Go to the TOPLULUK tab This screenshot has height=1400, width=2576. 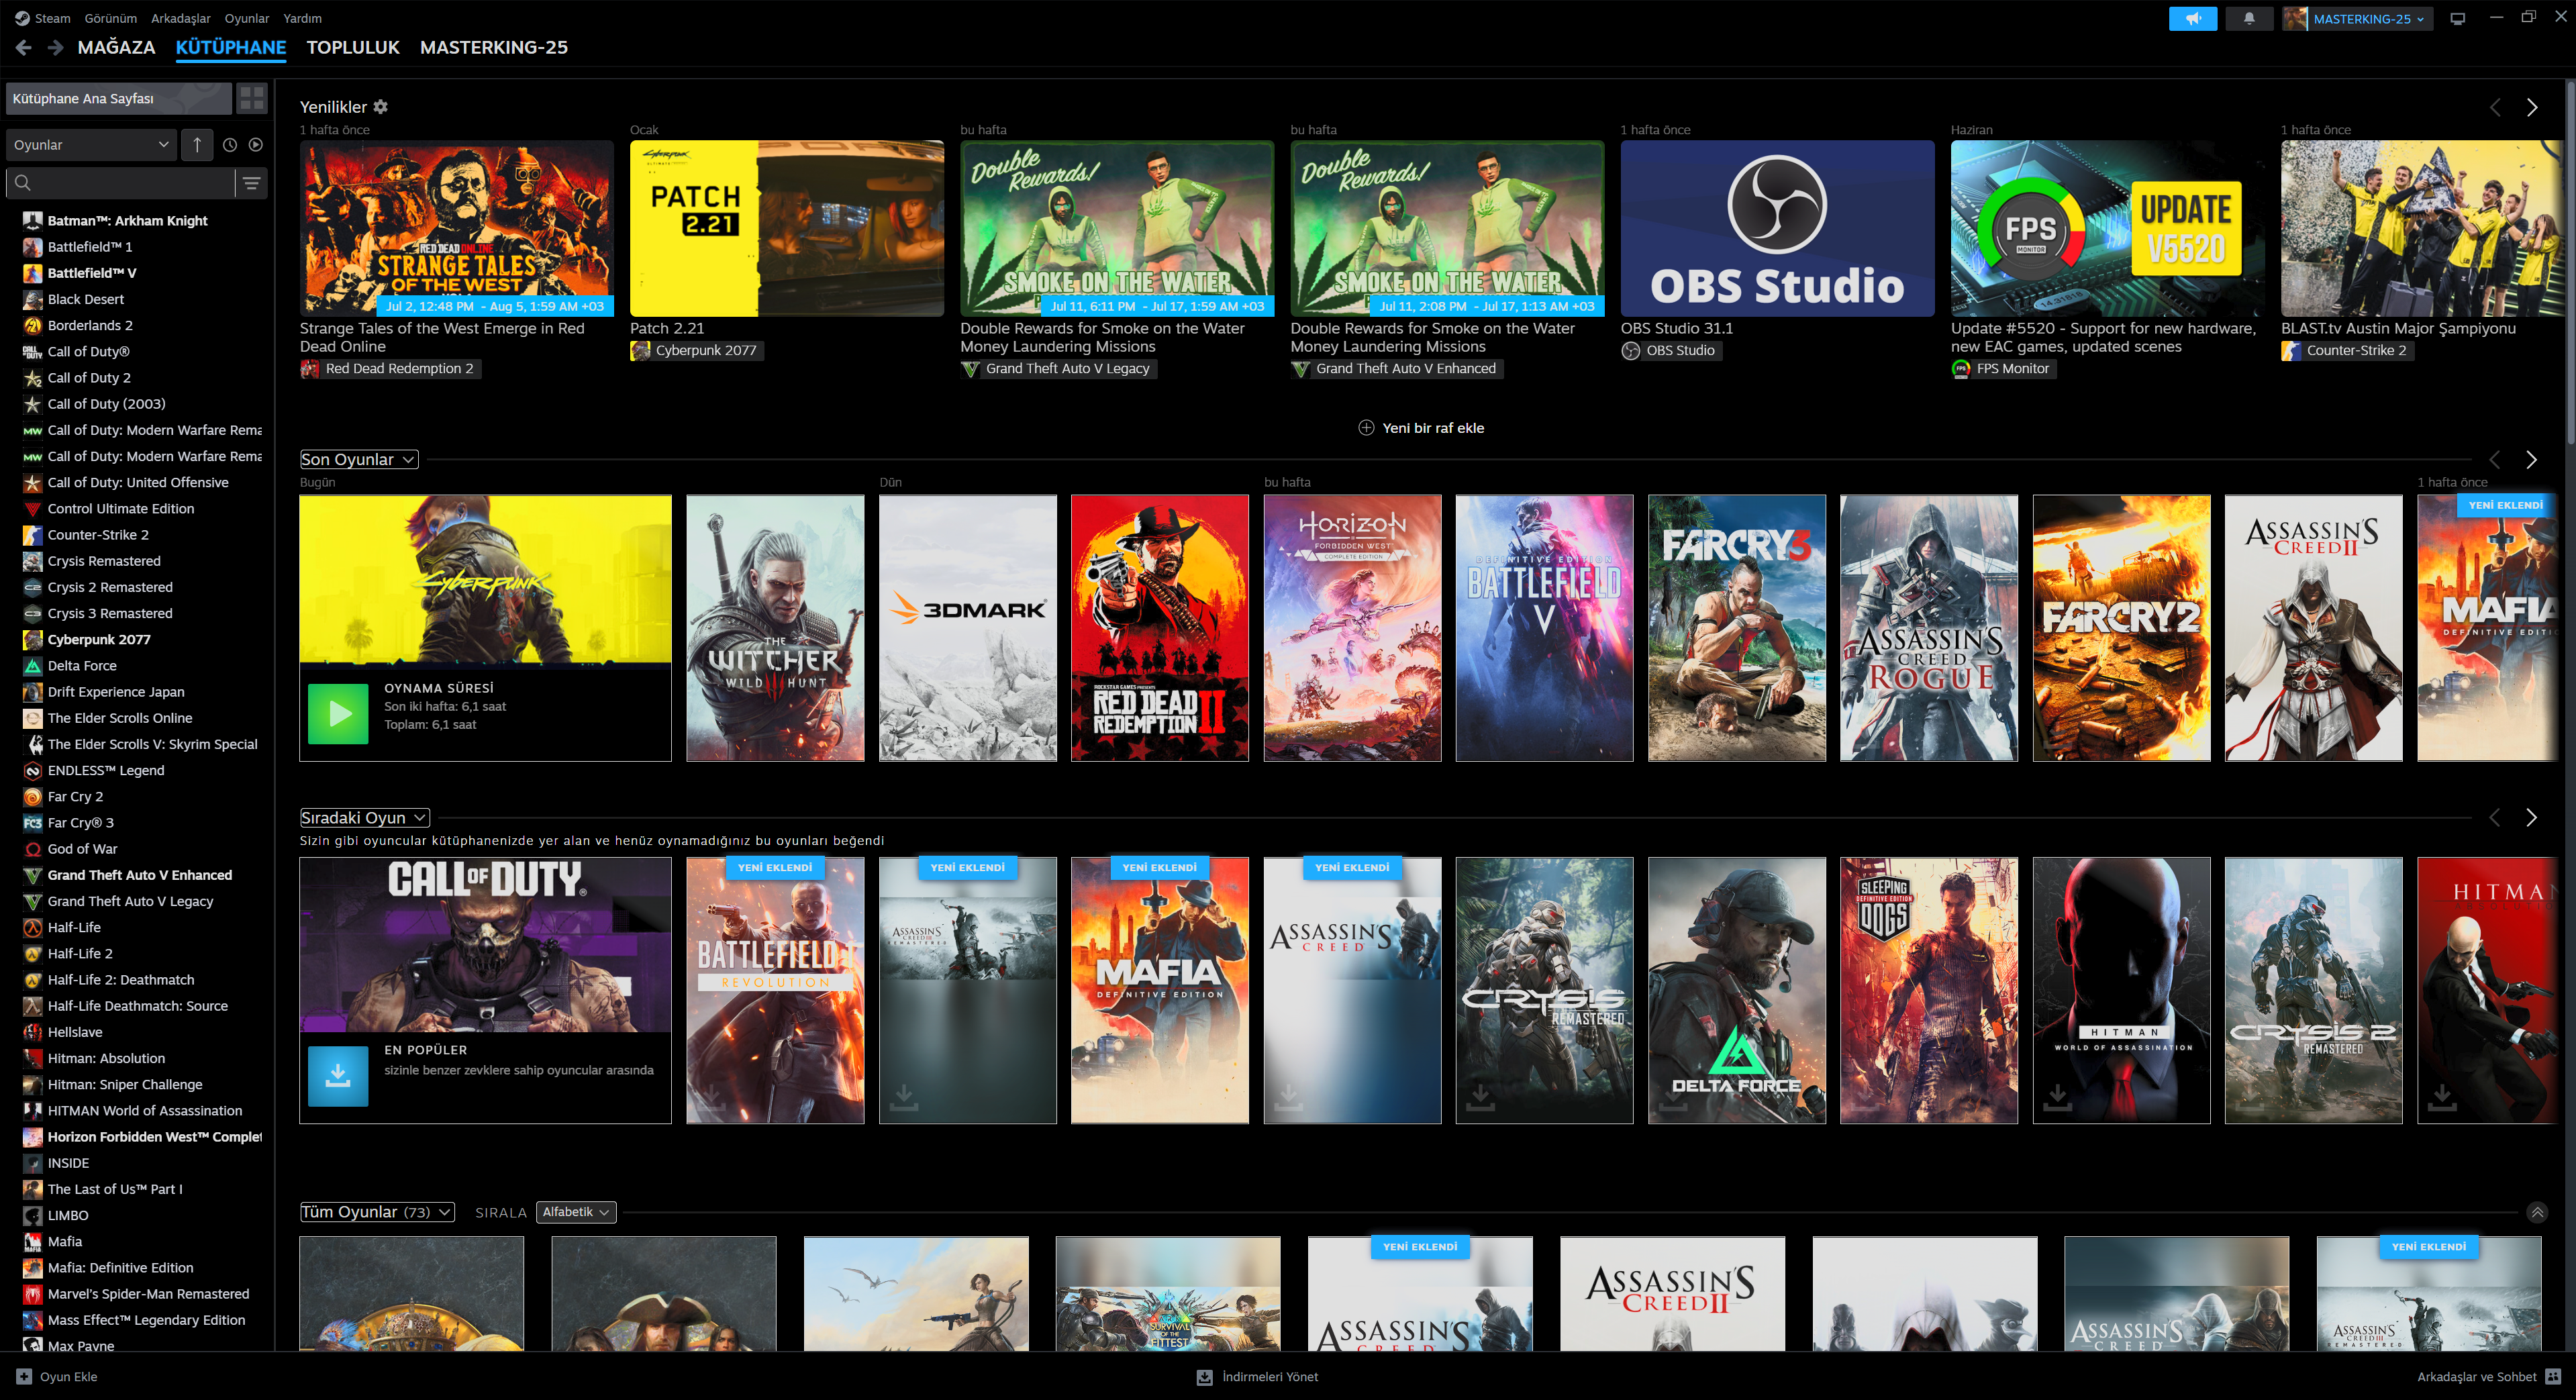353,47
